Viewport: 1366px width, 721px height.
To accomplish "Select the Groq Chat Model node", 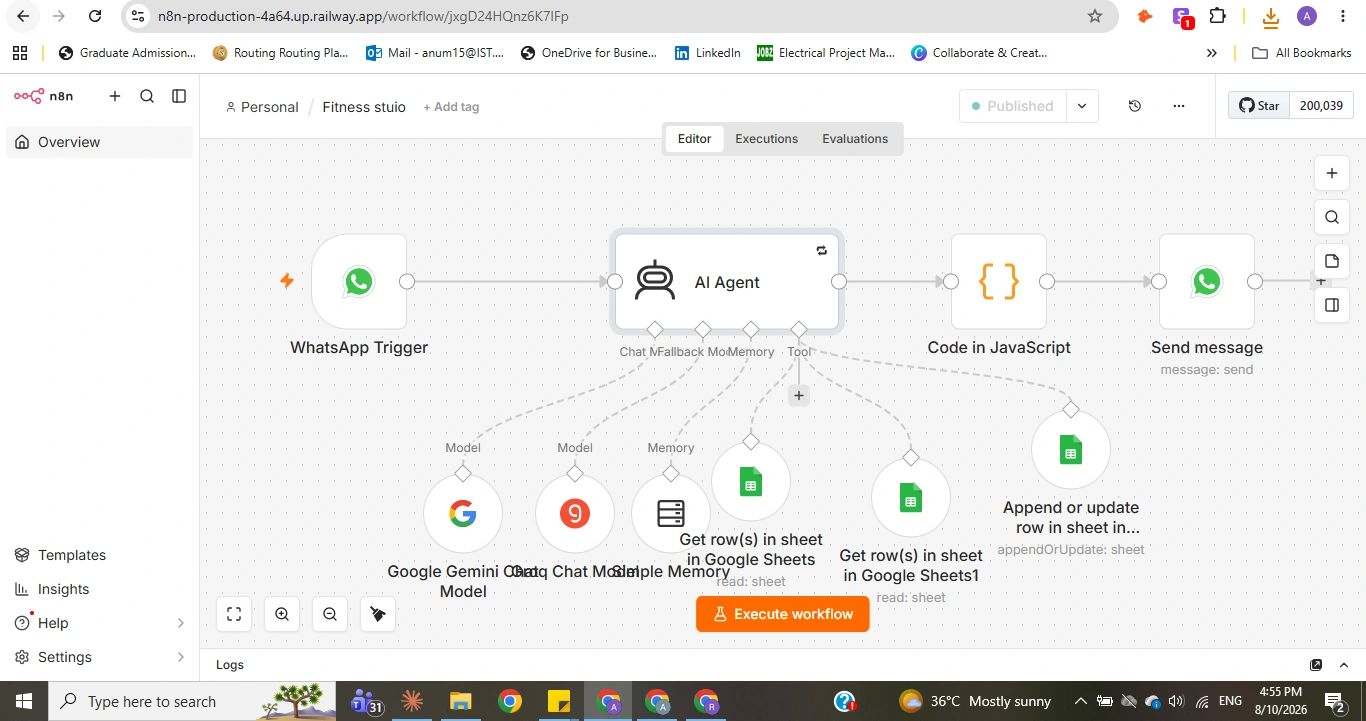I will tap(575, 514).
